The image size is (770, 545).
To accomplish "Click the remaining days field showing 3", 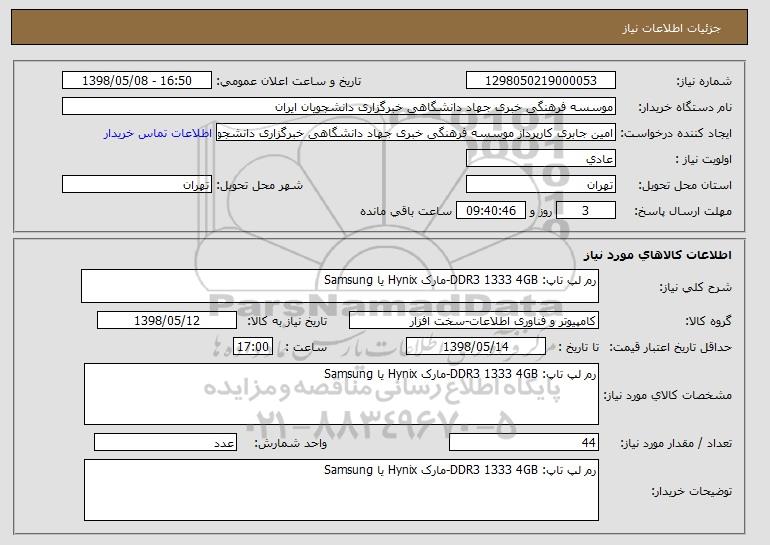I will (585, 211).
